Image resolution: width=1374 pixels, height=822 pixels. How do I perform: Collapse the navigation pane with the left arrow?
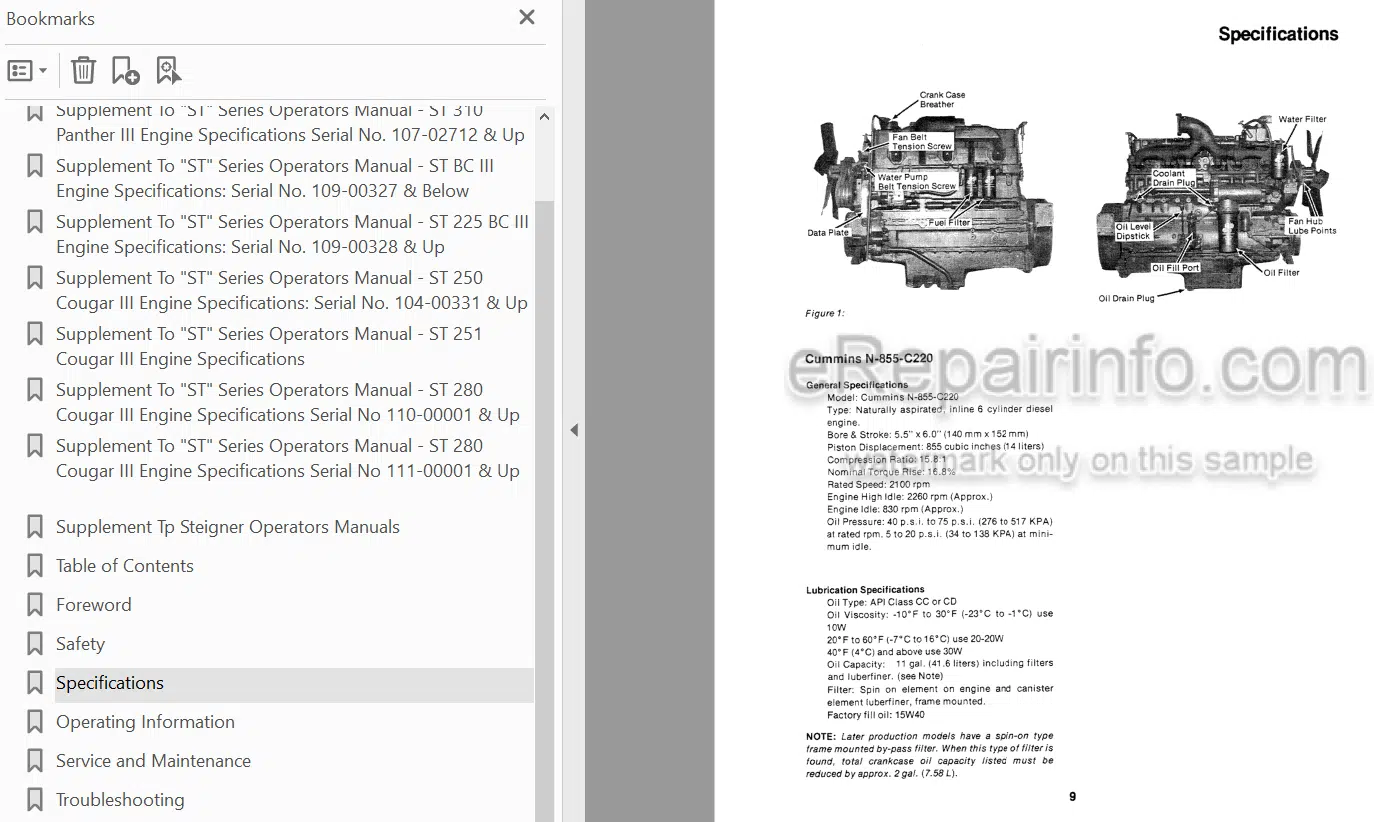pos(574,430)
